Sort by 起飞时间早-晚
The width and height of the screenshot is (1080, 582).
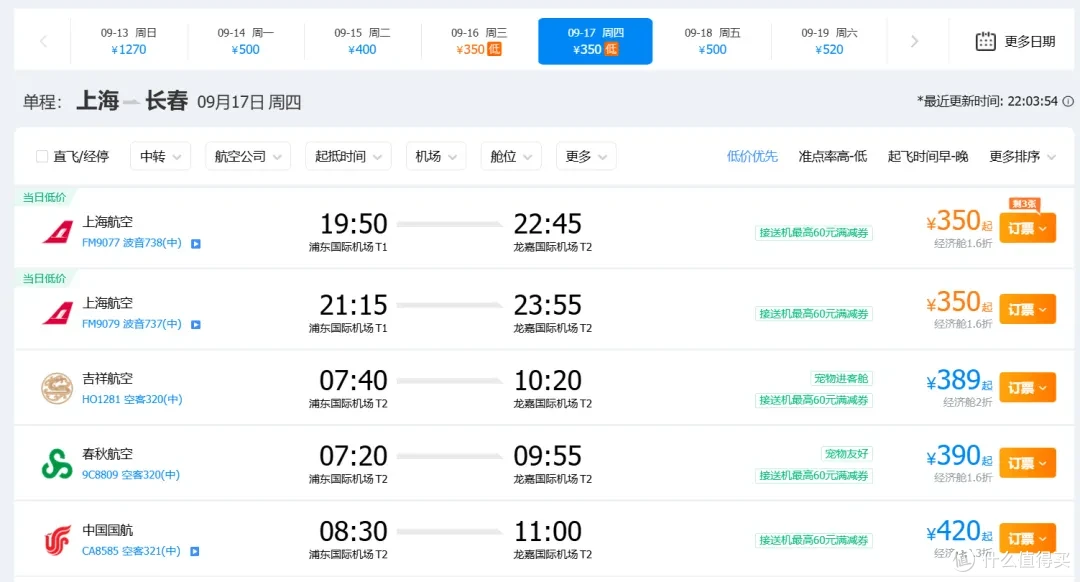click(928, 156)
